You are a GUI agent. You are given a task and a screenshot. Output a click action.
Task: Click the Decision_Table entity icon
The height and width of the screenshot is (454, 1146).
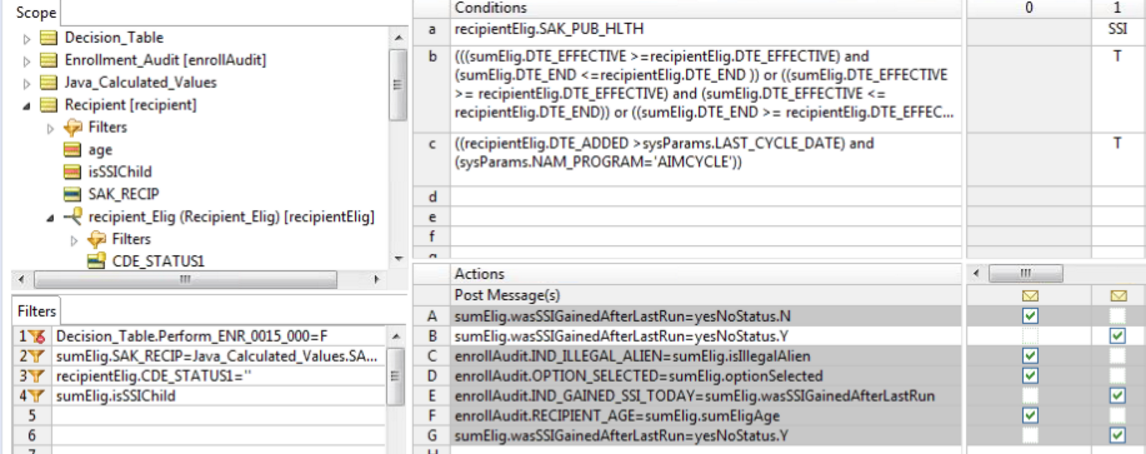(48, 38)
